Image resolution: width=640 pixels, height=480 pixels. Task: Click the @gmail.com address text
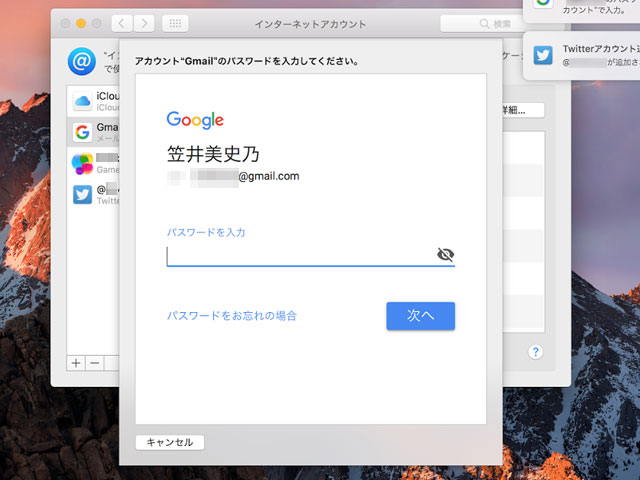(269, 176)
